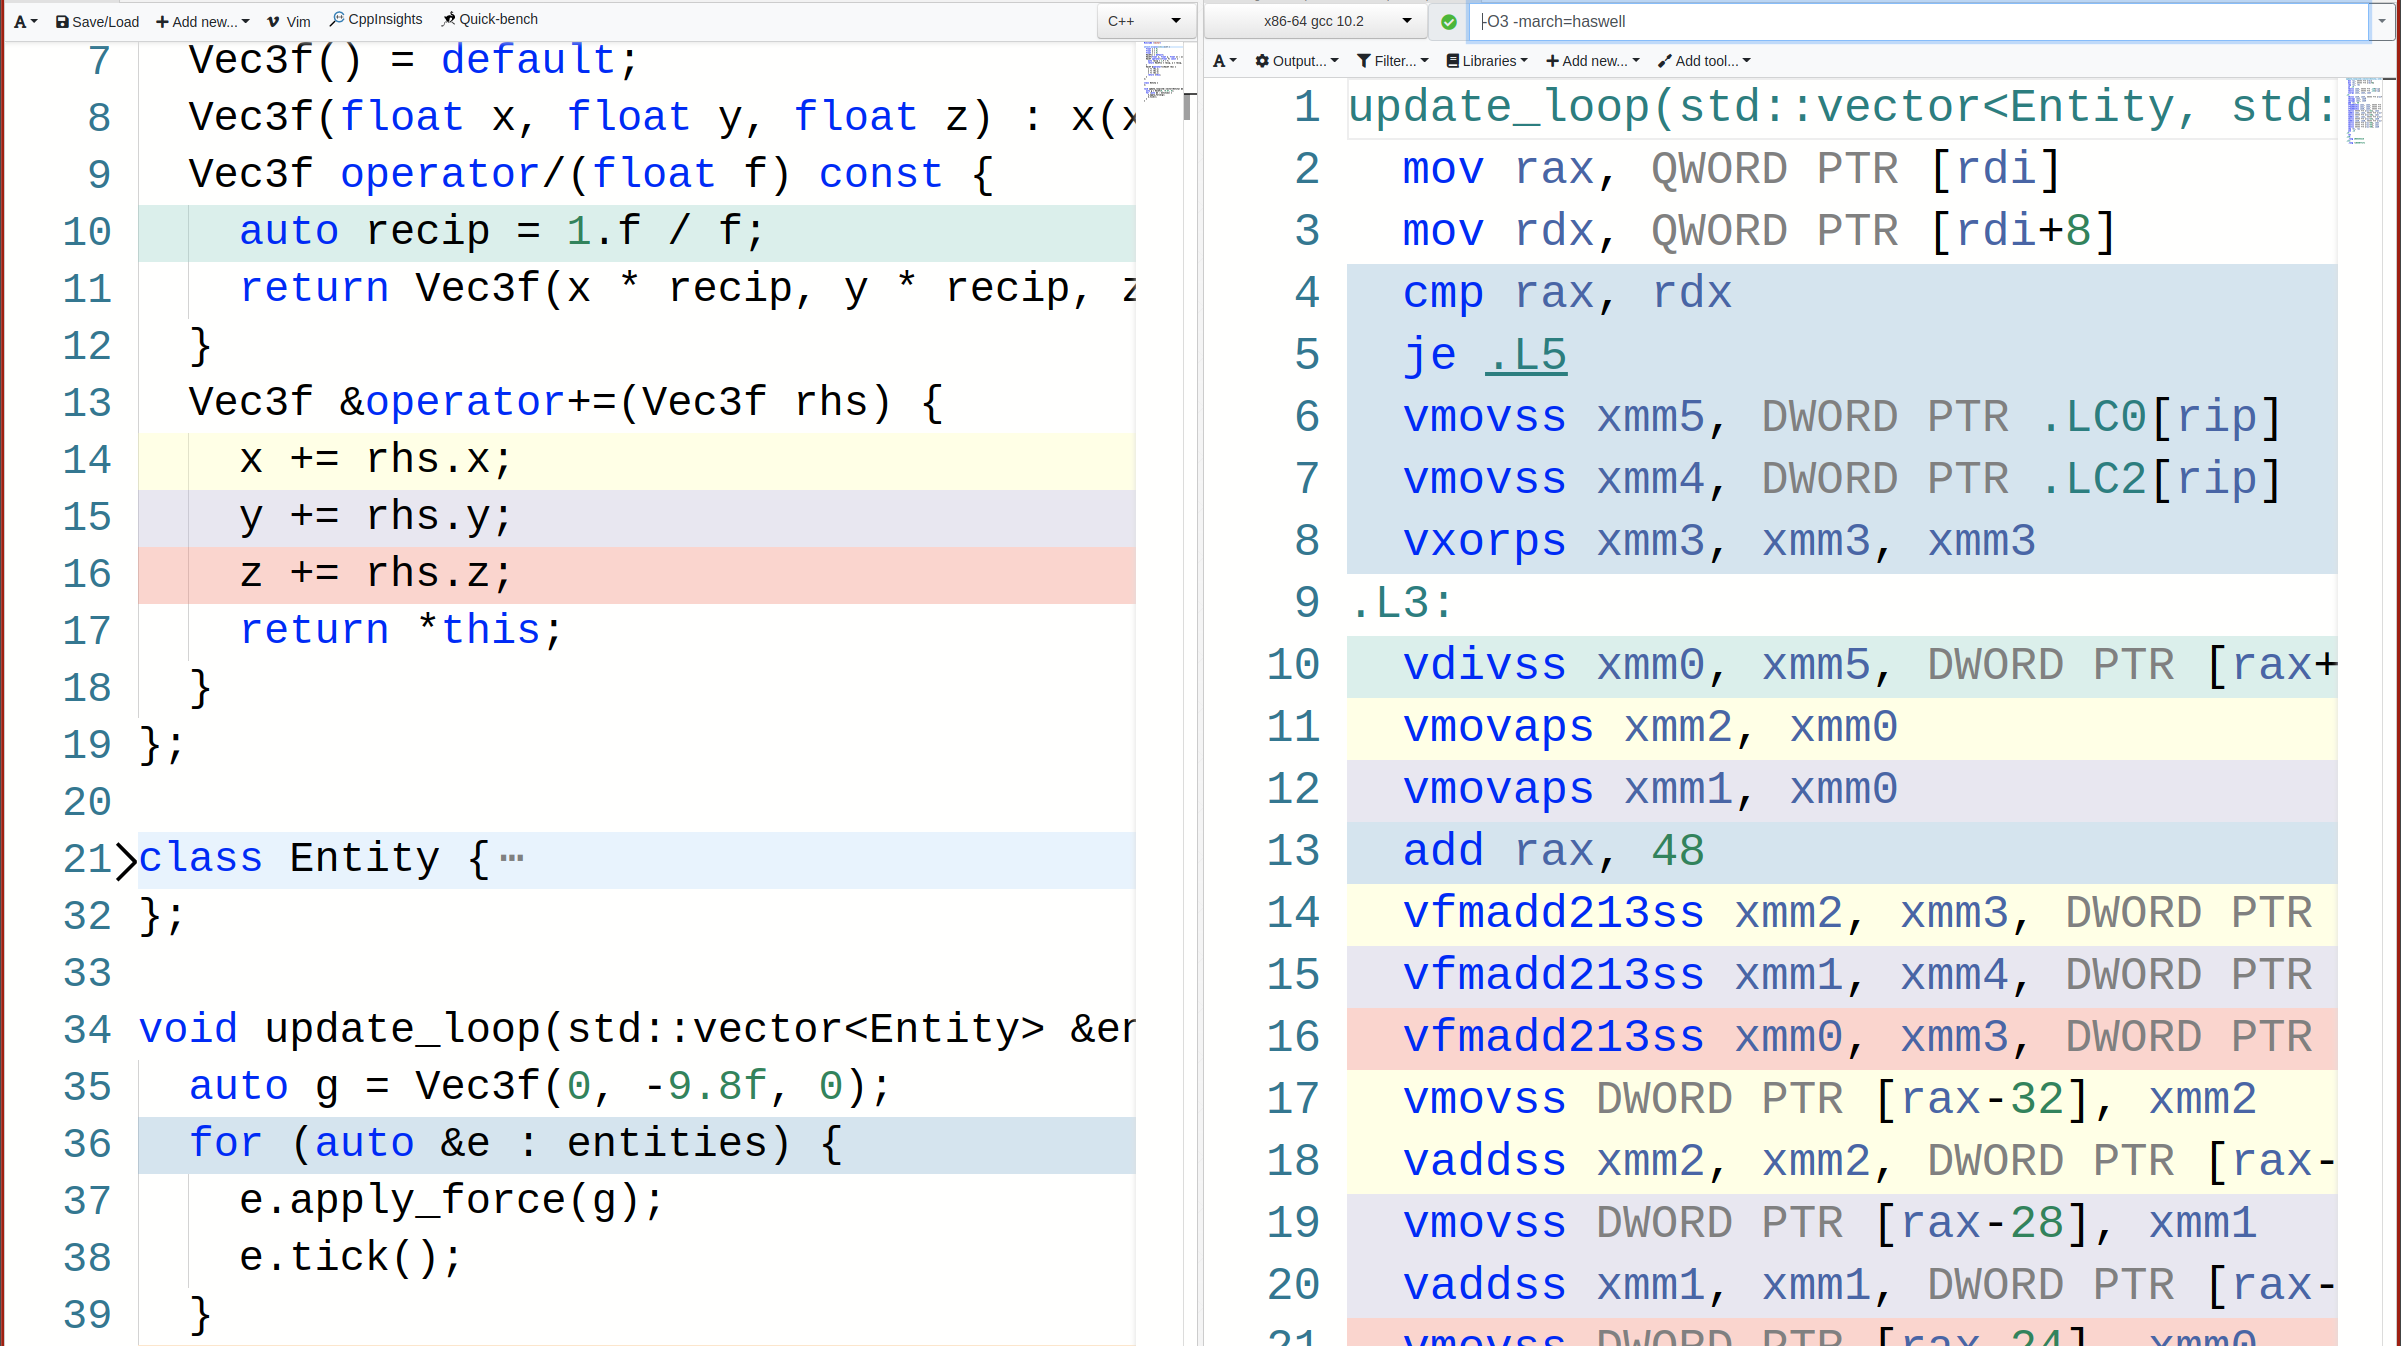Open the compiler options history dropdown arrow

[2381, 21]
